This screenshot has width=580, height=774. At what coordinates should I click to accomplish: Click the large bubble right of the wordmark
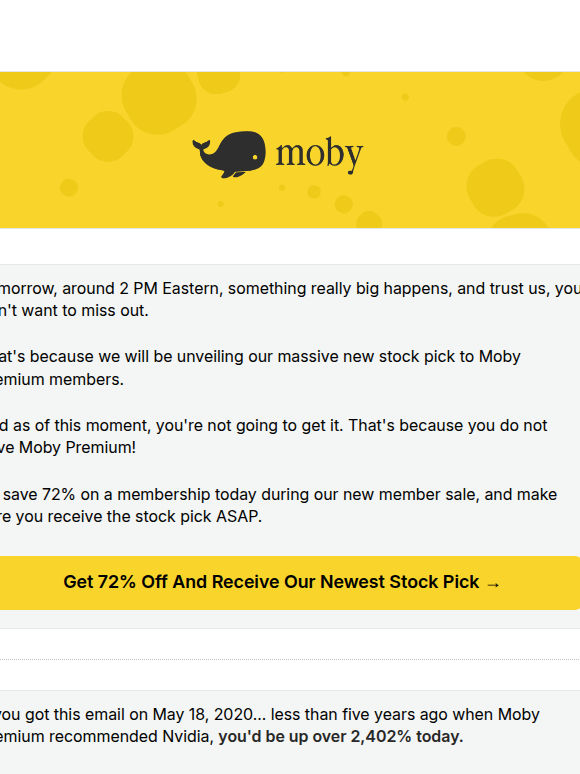pyautogui.click(x=495, y=188)
